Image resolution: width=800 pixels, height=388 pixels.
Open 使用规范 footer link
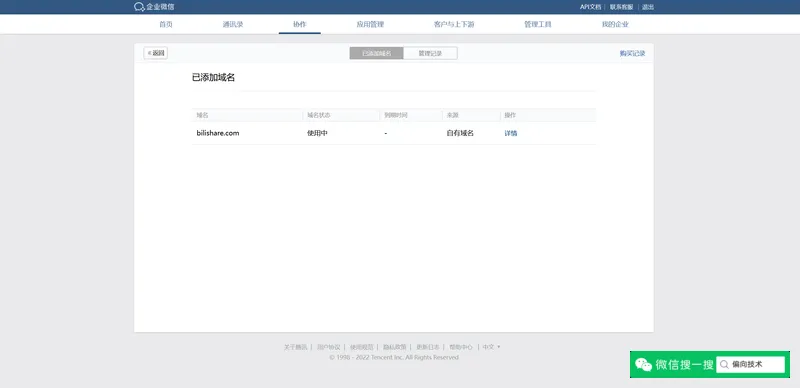coord(362,347)
